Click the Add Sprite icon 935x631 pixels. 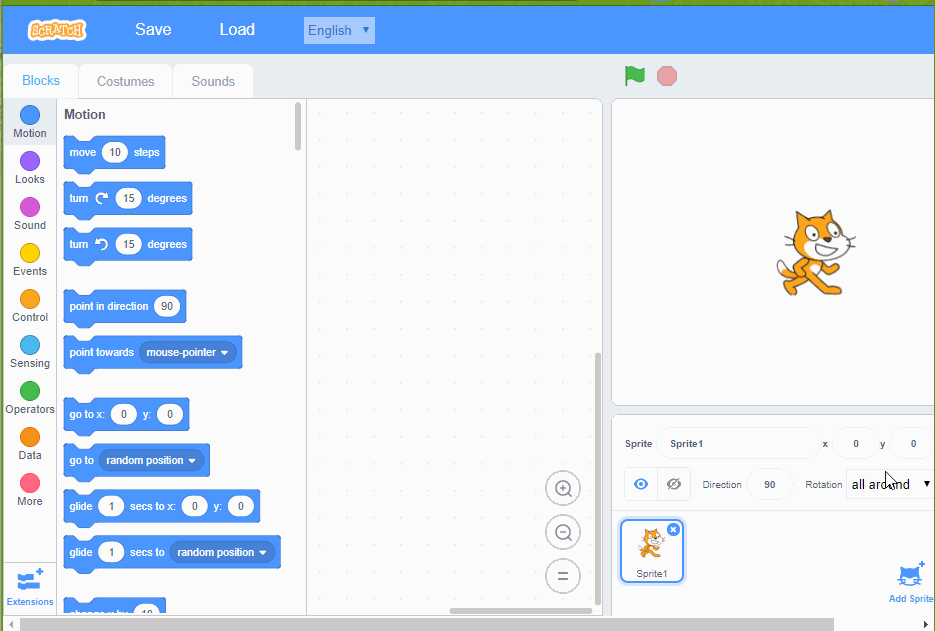(910, 574)
